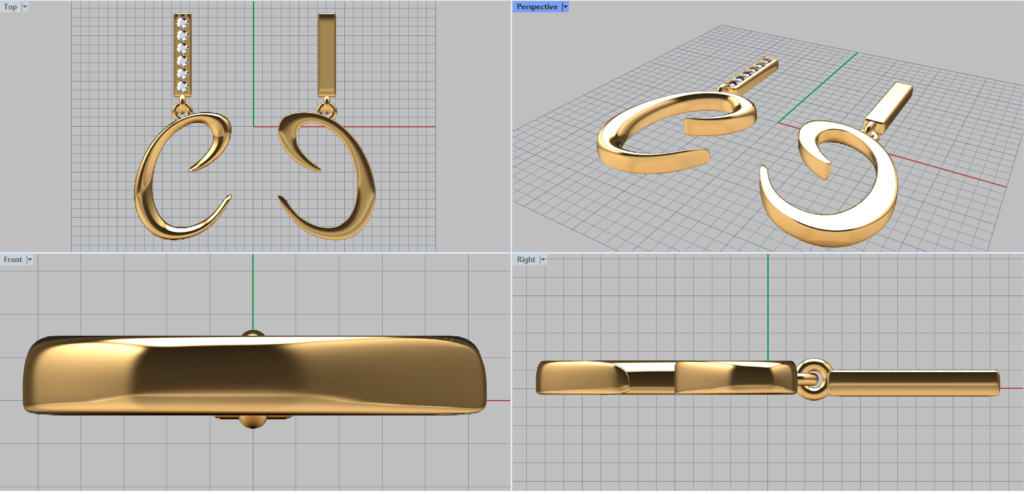Screen dimensions: 1024x494
Task: Select the diamond-set bail in Top view
Action: point(182,55)
